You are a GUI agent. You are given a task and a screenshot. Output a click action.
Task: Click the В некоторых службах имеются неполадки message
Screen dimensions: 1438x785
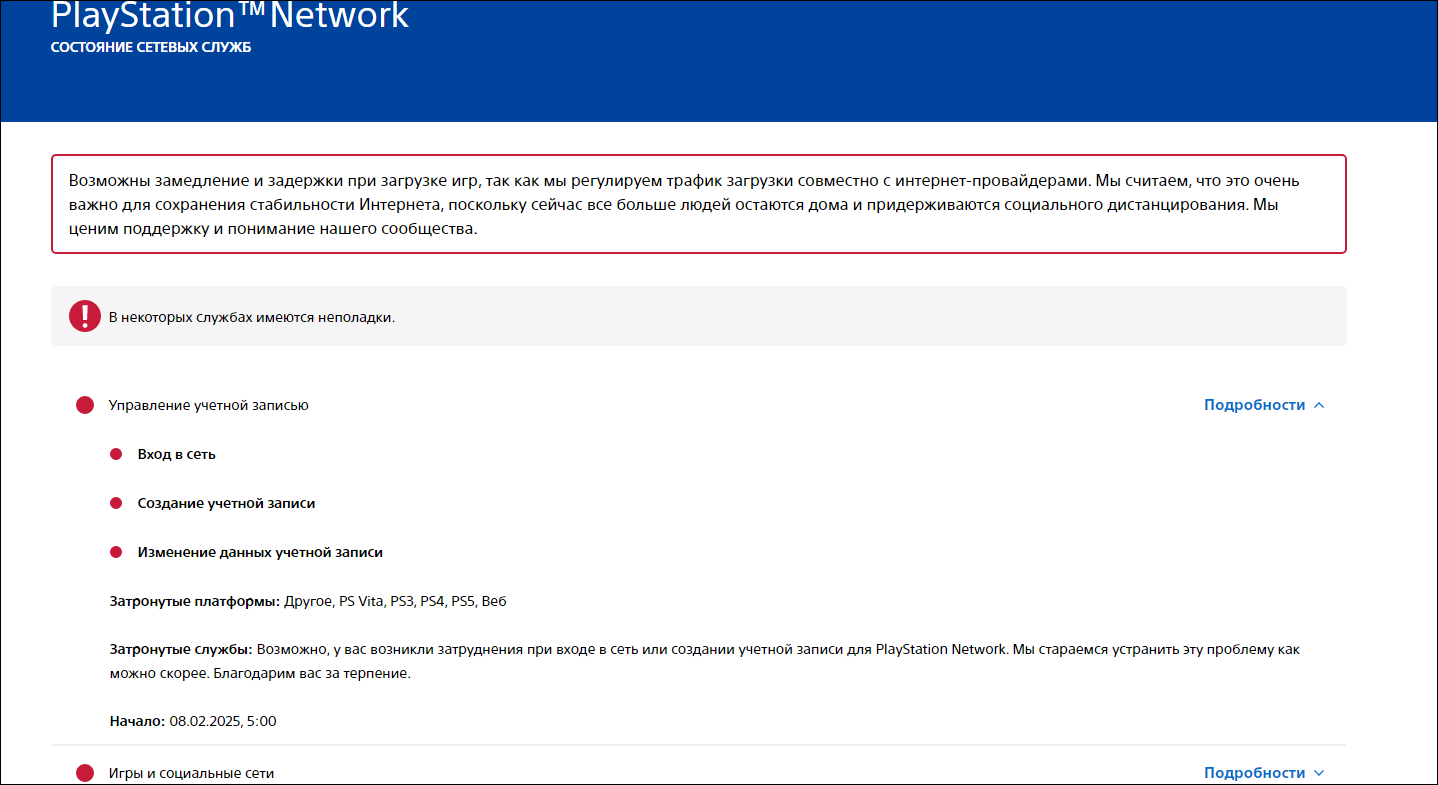pyautogui.click(x=252, y=317)
